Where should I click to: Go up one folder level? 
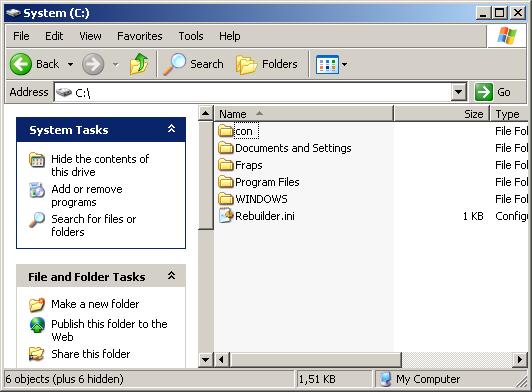pos(139,64)
